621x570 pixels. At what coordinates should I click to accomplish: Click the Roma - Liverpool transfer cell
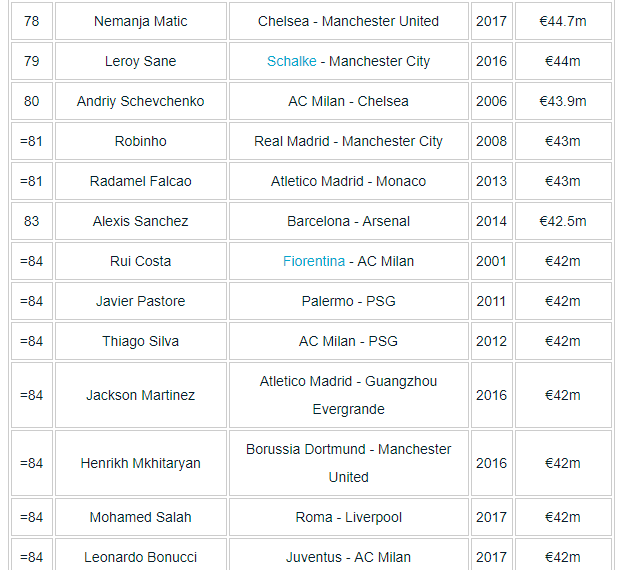348,517
